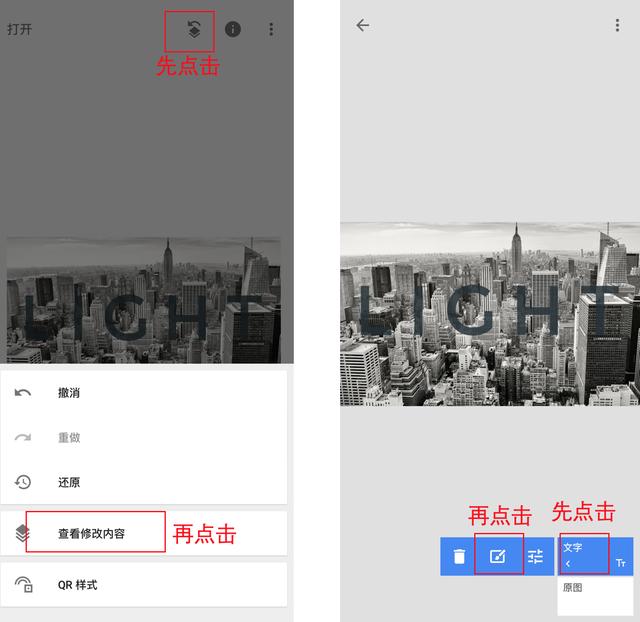Tap the undo arrow icon beside 撤消
Image resolution: width=640 pixels, height=622 pixels.
coord(23,393)
